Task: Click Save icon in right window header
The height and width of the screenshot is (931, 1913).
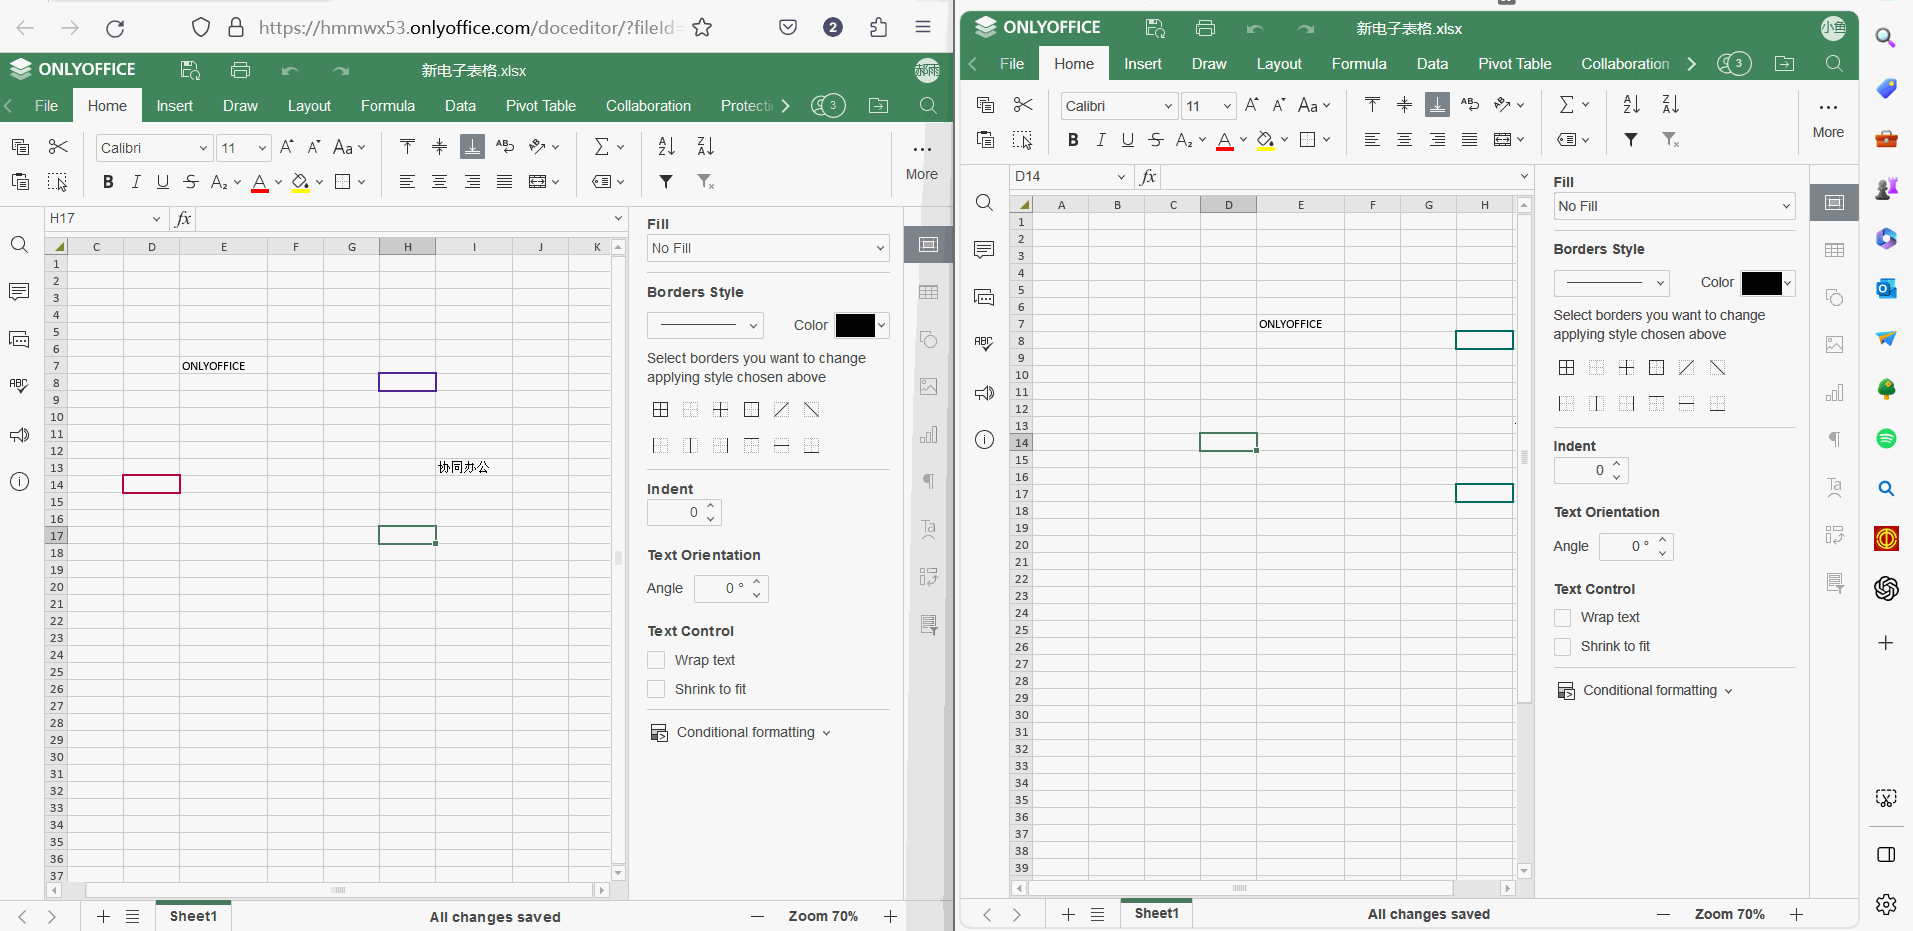Action: tap(1155, 28)
